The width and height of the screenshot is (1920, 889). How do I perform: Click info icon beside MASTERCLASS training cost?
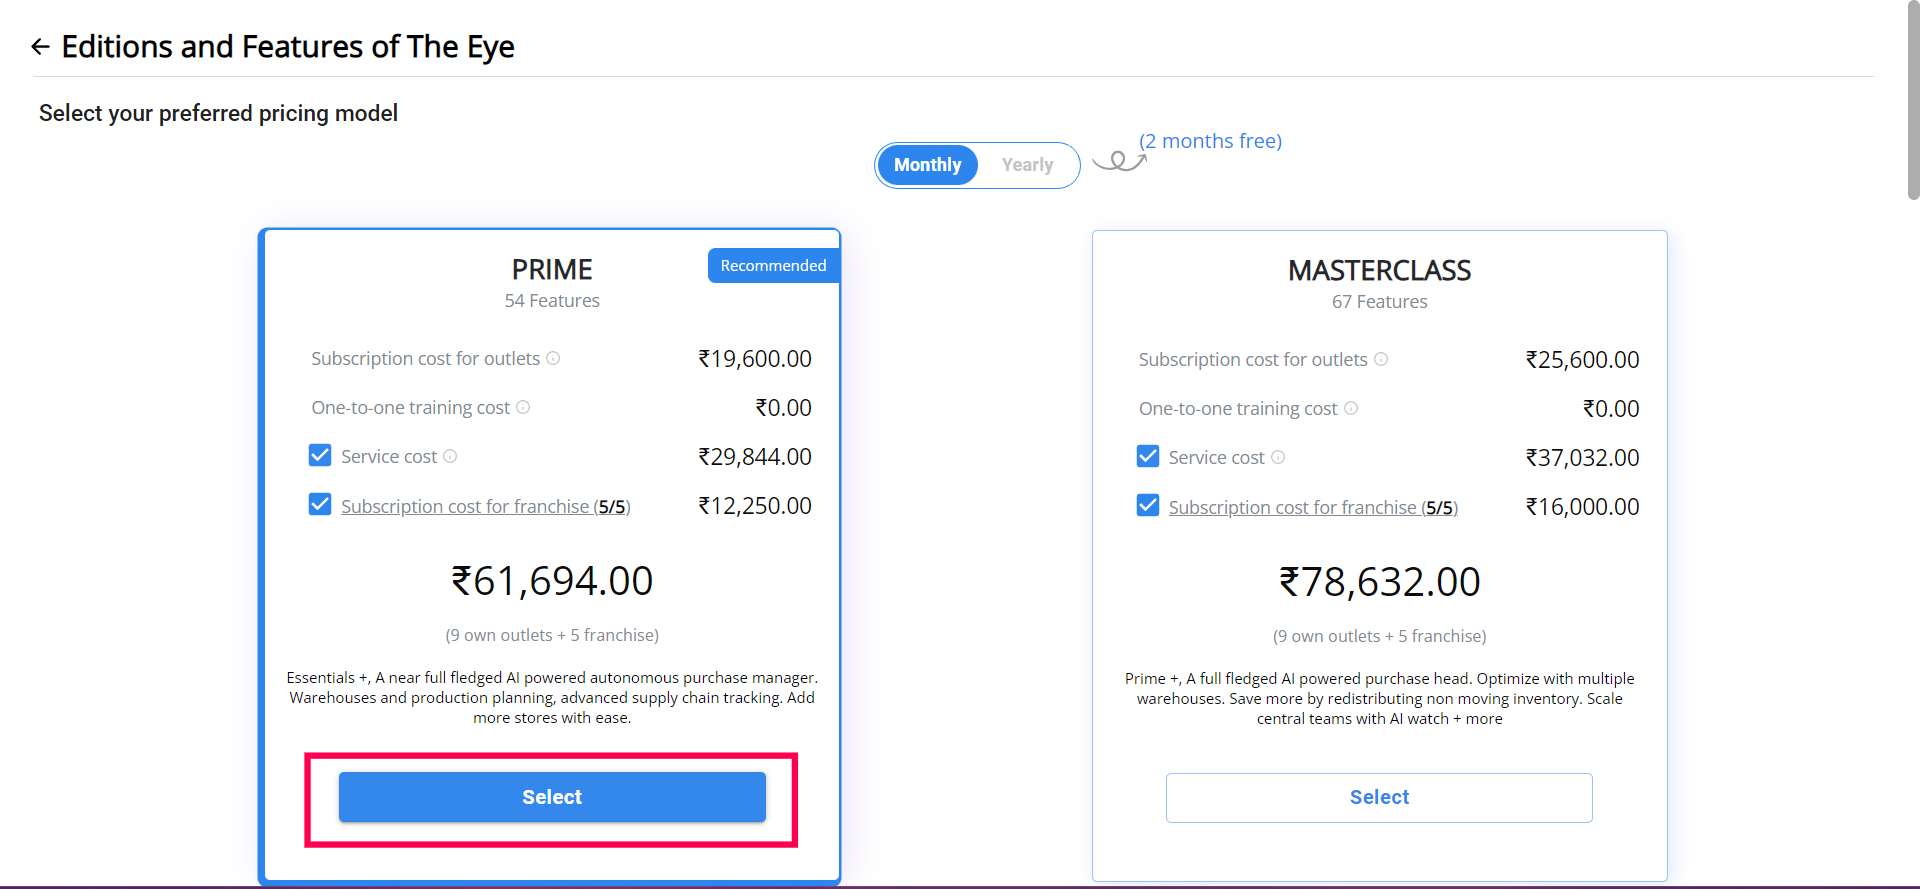pyautogui.click(x=1351, y=408)
